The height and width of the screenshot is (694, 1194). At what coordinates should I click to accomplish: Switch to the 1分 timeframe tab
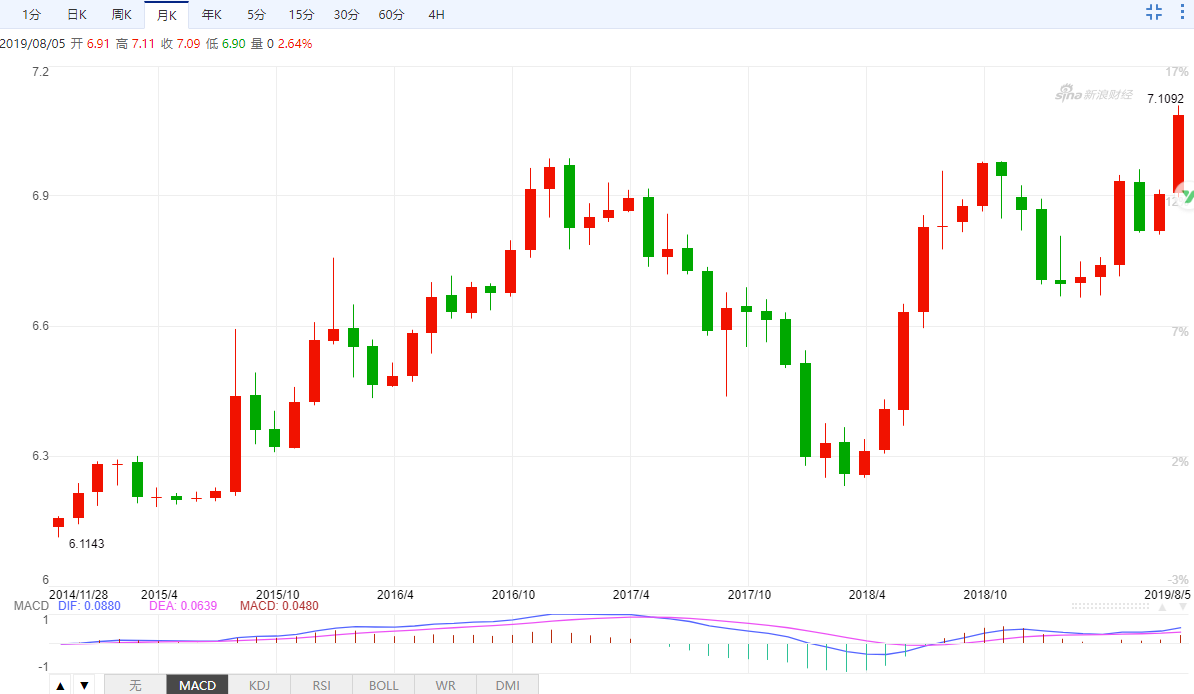[x=31, y=14]
